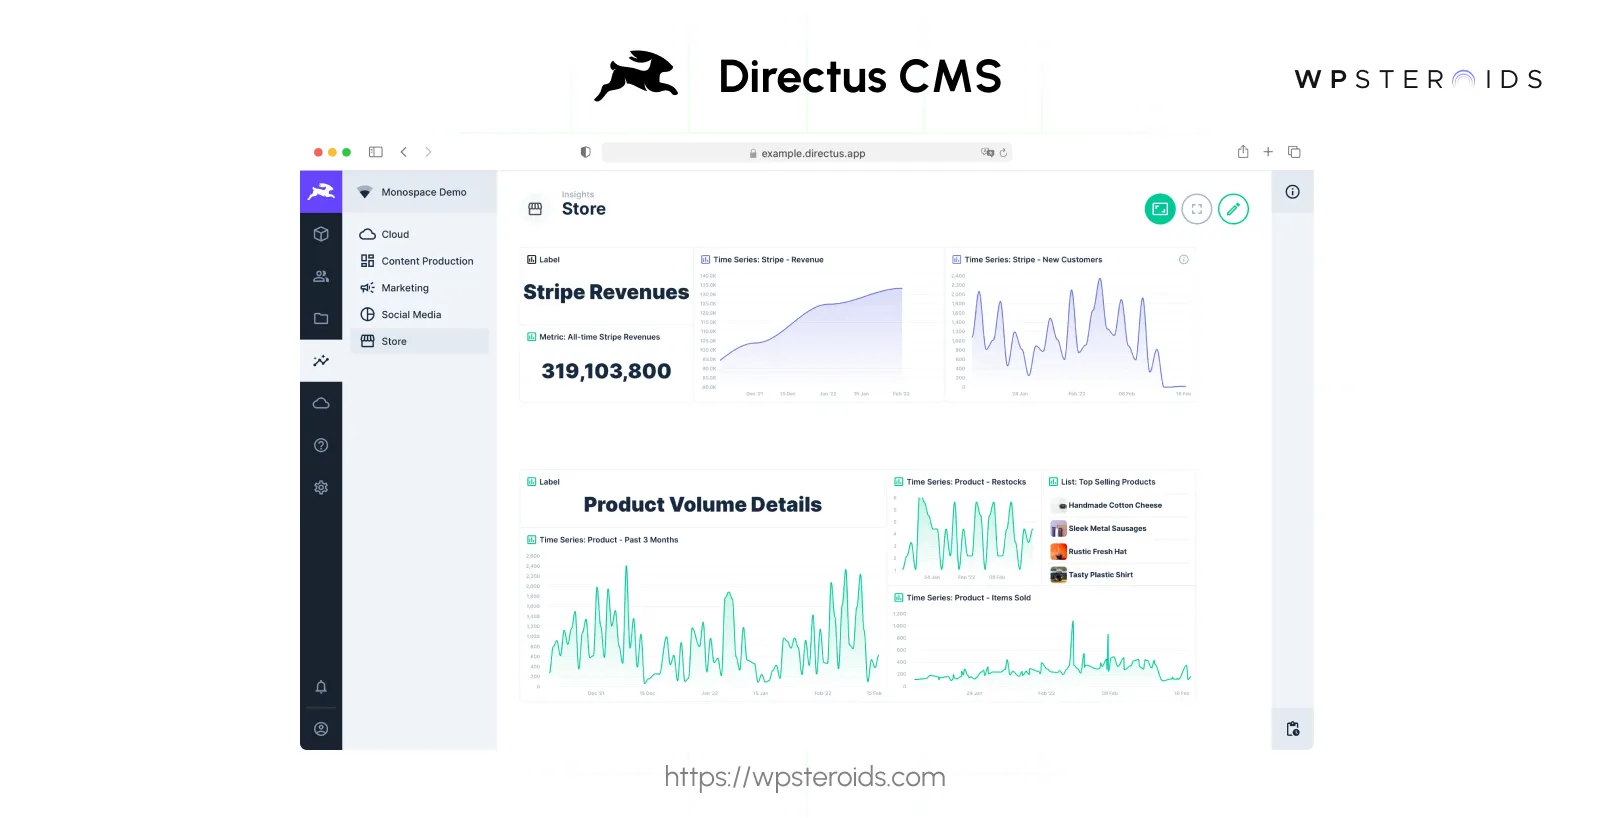Select the Store dashboard item
The height and width of the screenshot is (818, 1612).
[420, 341]
